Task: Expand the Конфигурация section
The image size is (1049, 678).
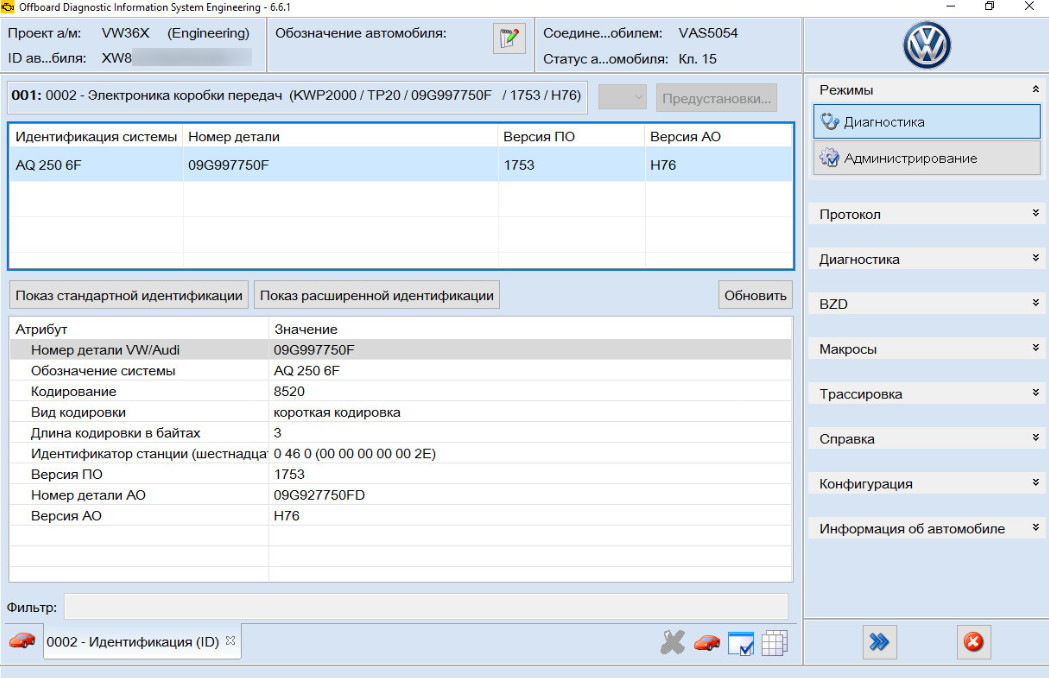Action: [1035, 483]
